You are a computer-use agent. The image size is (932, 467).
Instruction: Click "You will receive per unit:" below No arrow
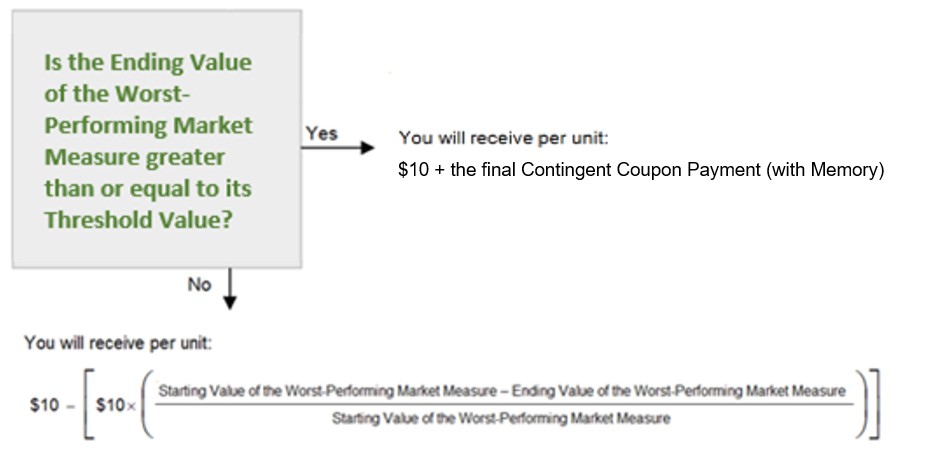point(118,343)
